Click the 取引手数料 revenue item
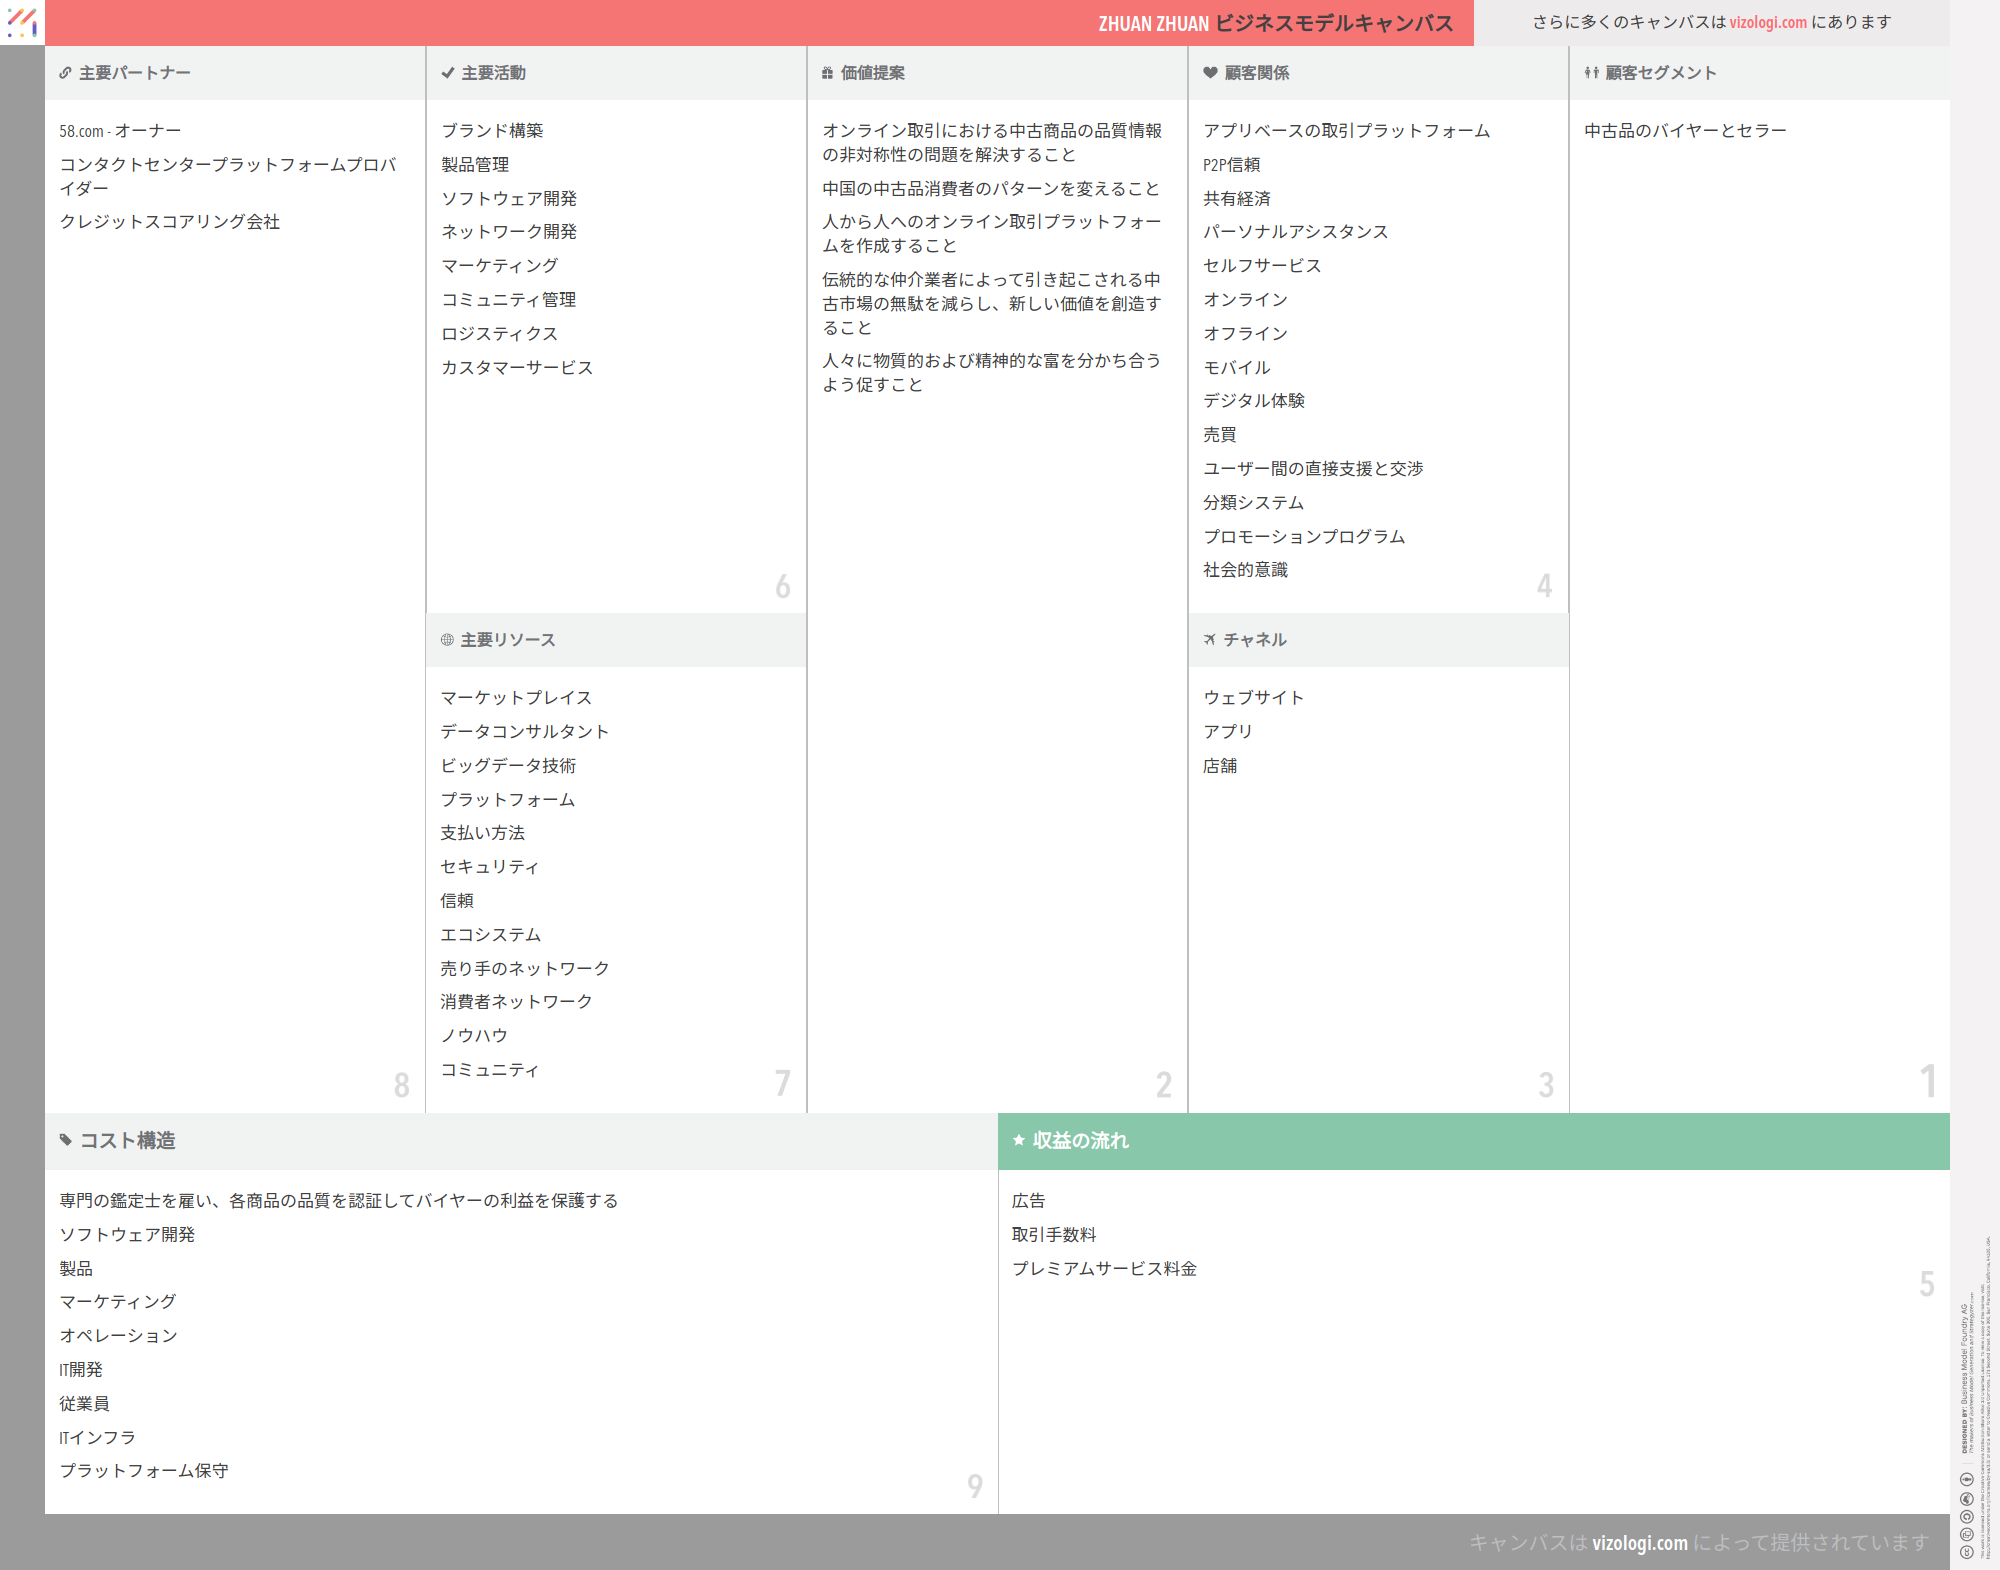 tap(1054, 1235)
